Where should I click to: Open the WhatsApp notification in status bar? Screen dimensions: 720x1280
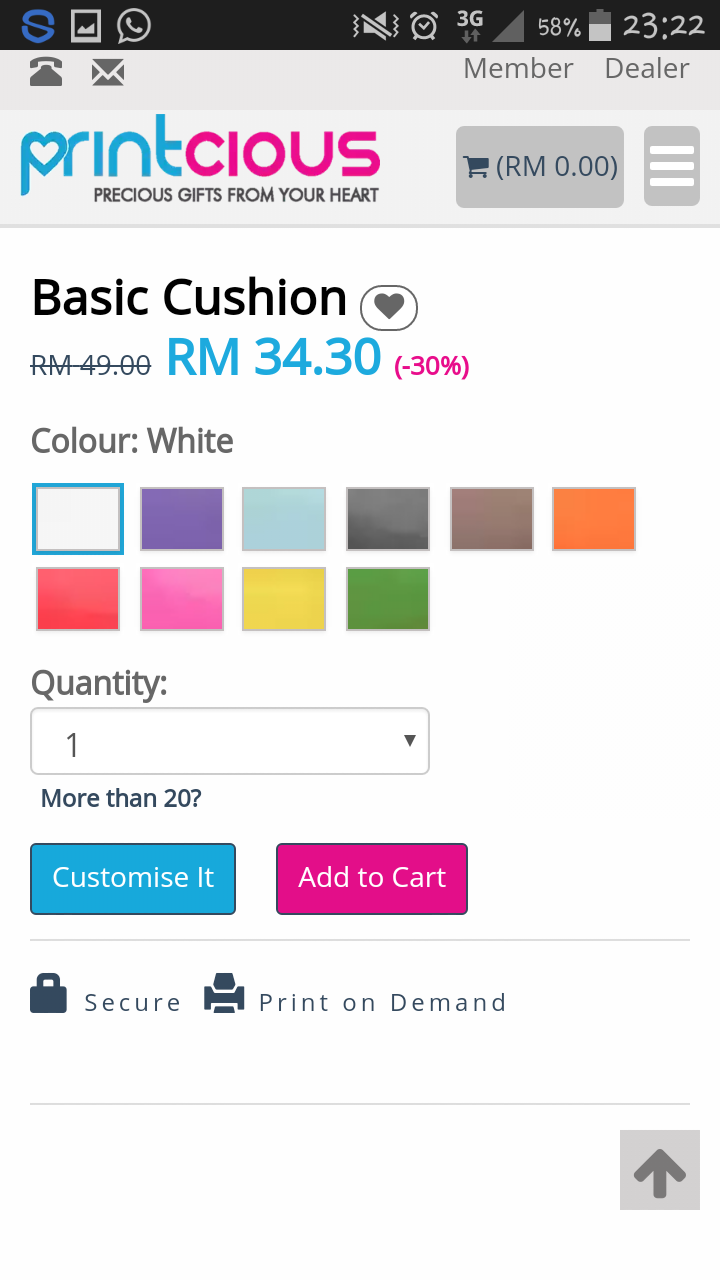134,26
